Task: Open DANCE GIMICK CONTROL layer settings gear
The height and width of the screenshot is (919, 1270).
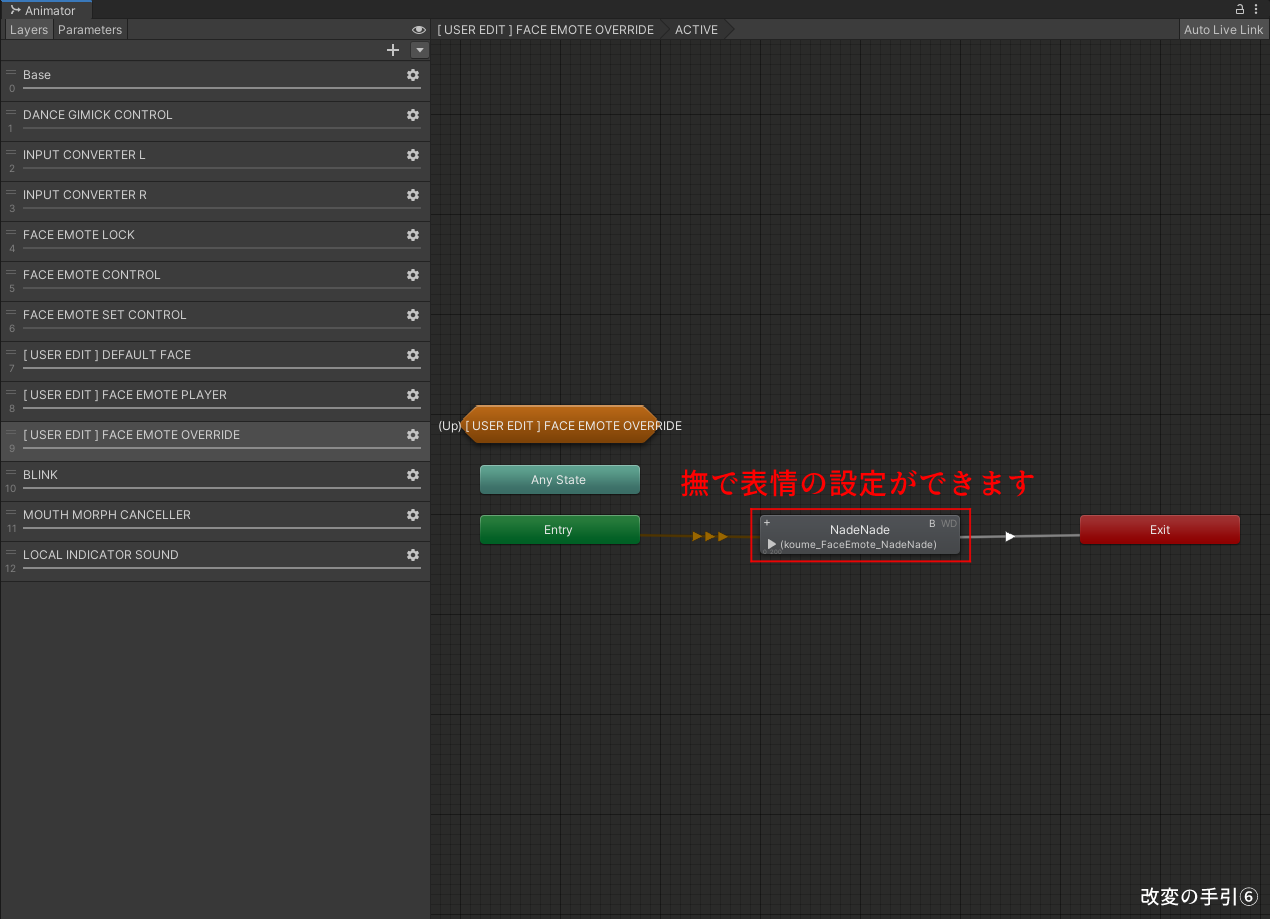Action: pos(412,115)
